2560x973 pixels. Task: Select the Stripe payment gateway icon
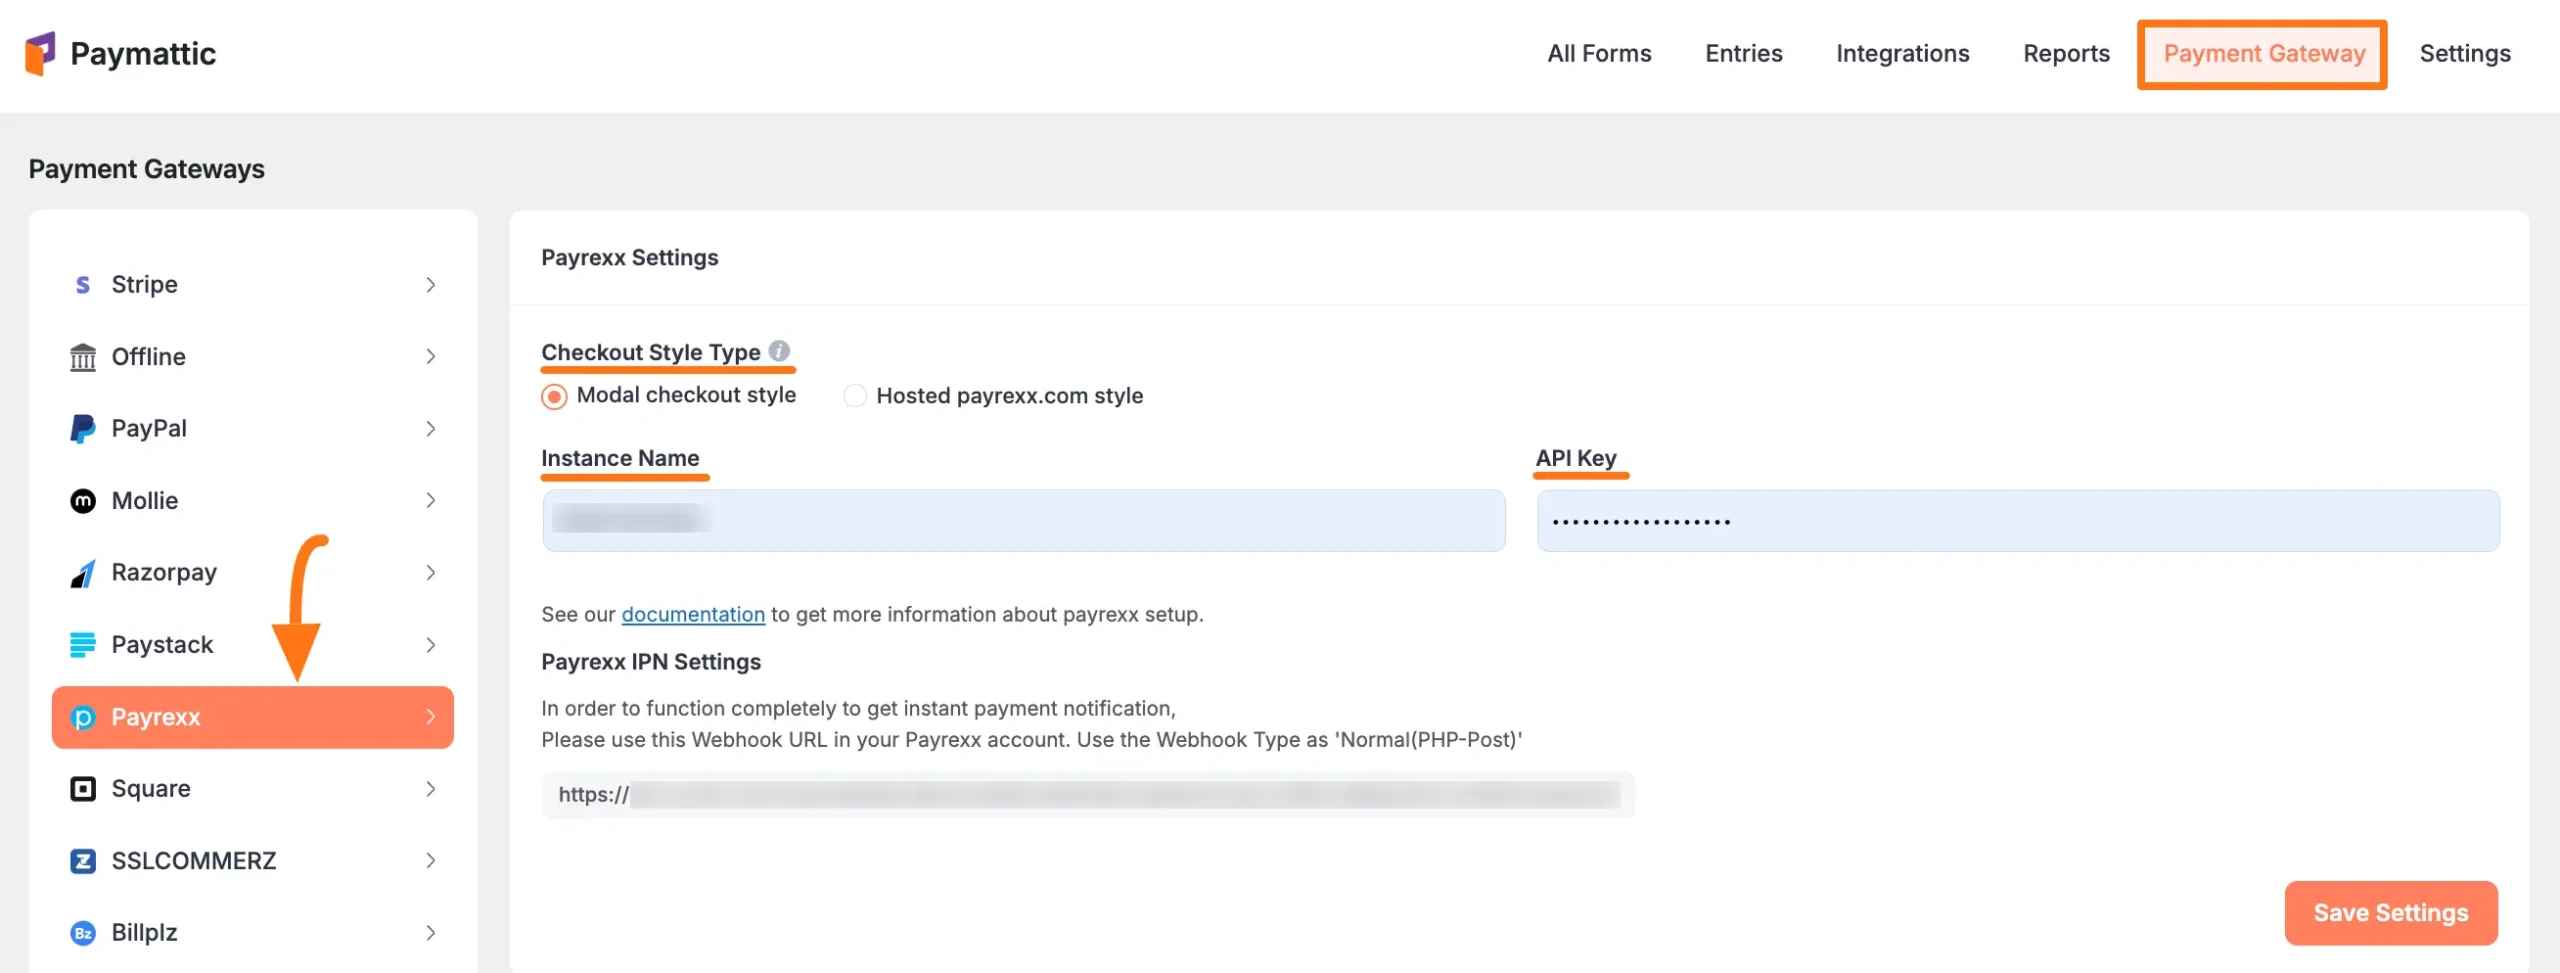[83, 284]
